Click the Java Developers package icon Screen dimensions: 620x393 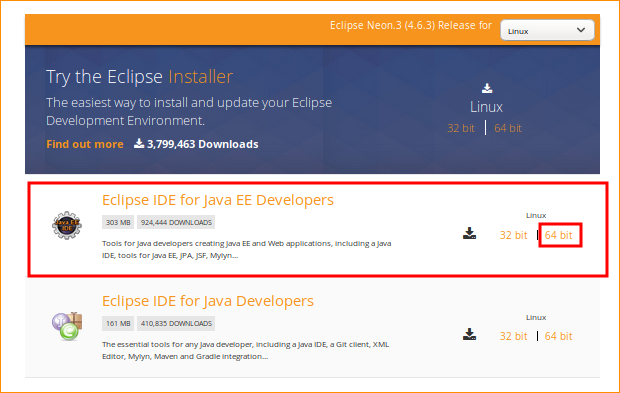[x=67, y=326]
